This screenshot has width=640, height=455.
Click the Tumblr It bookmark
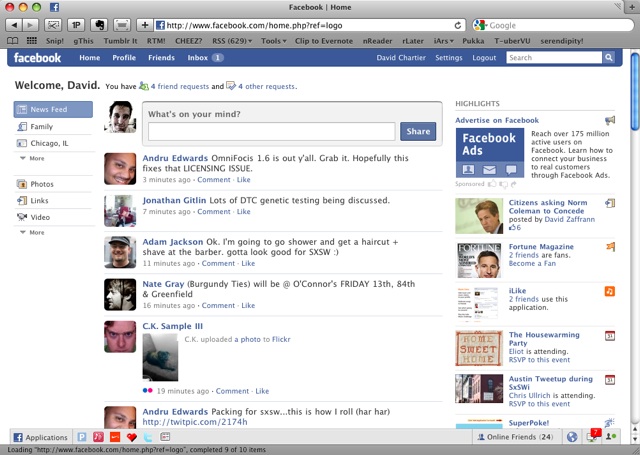[x=120, y=41]
